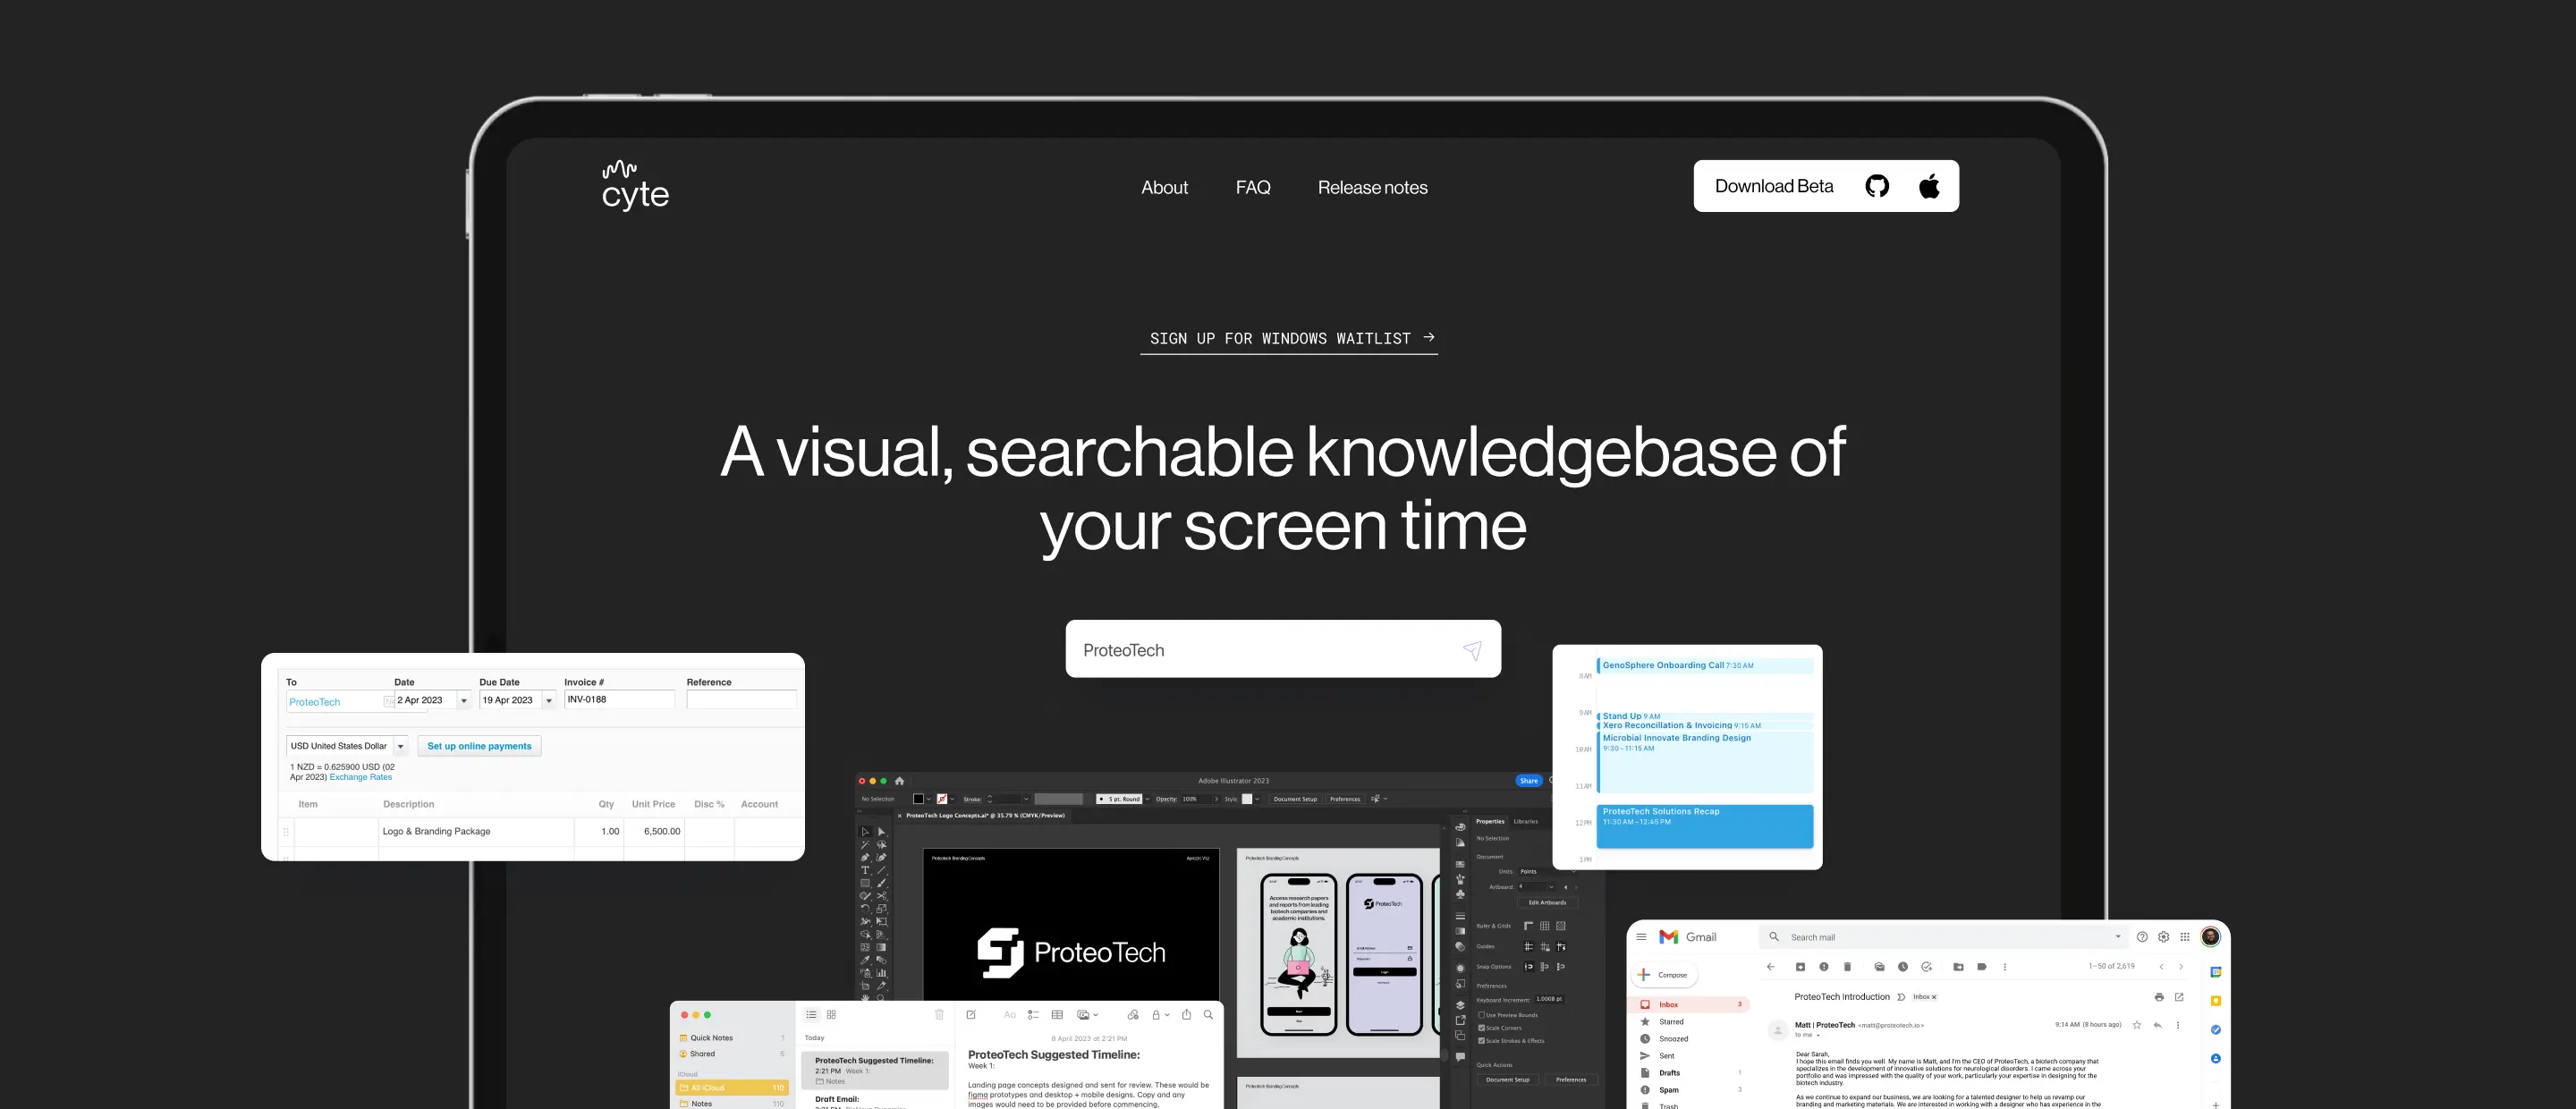This screenshot has width=2576, height=1109.
Task: Toggle Scale Strokes & Effects checkbox
Action: [x=1481, y=1041]
